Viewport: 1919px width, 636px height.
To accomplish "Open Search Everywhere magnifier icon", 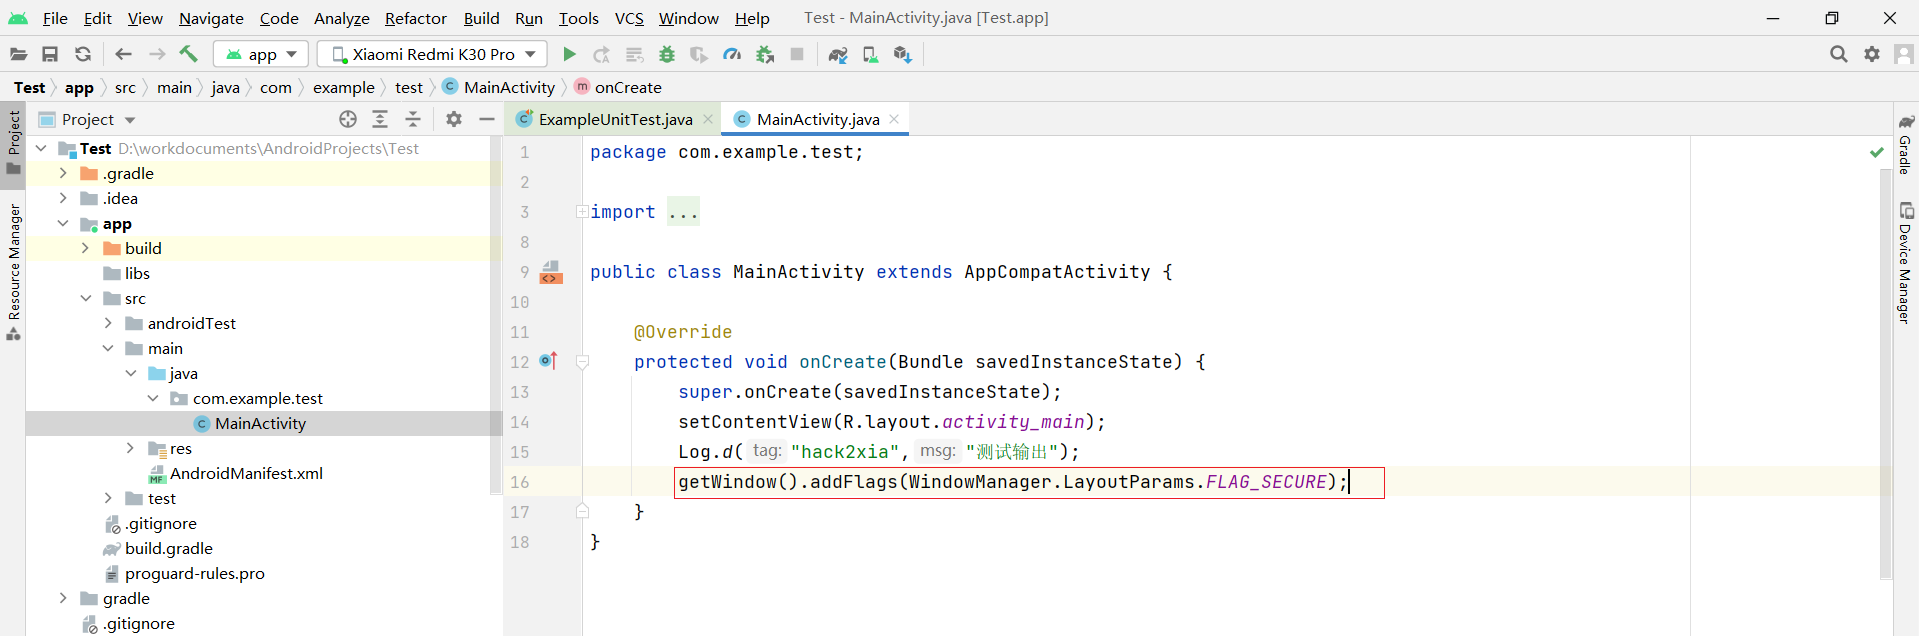I will pos(1838,54).
